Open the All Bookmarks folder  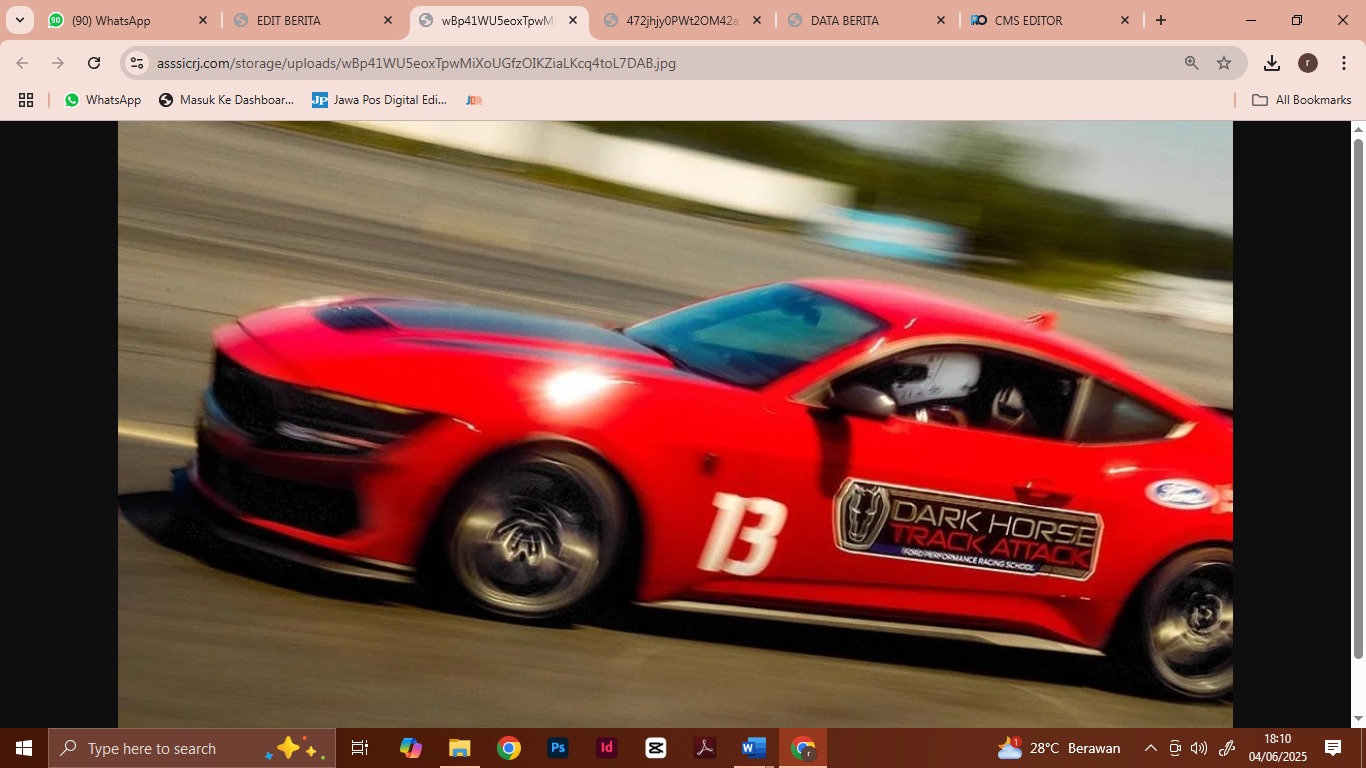click(1301, 100)
